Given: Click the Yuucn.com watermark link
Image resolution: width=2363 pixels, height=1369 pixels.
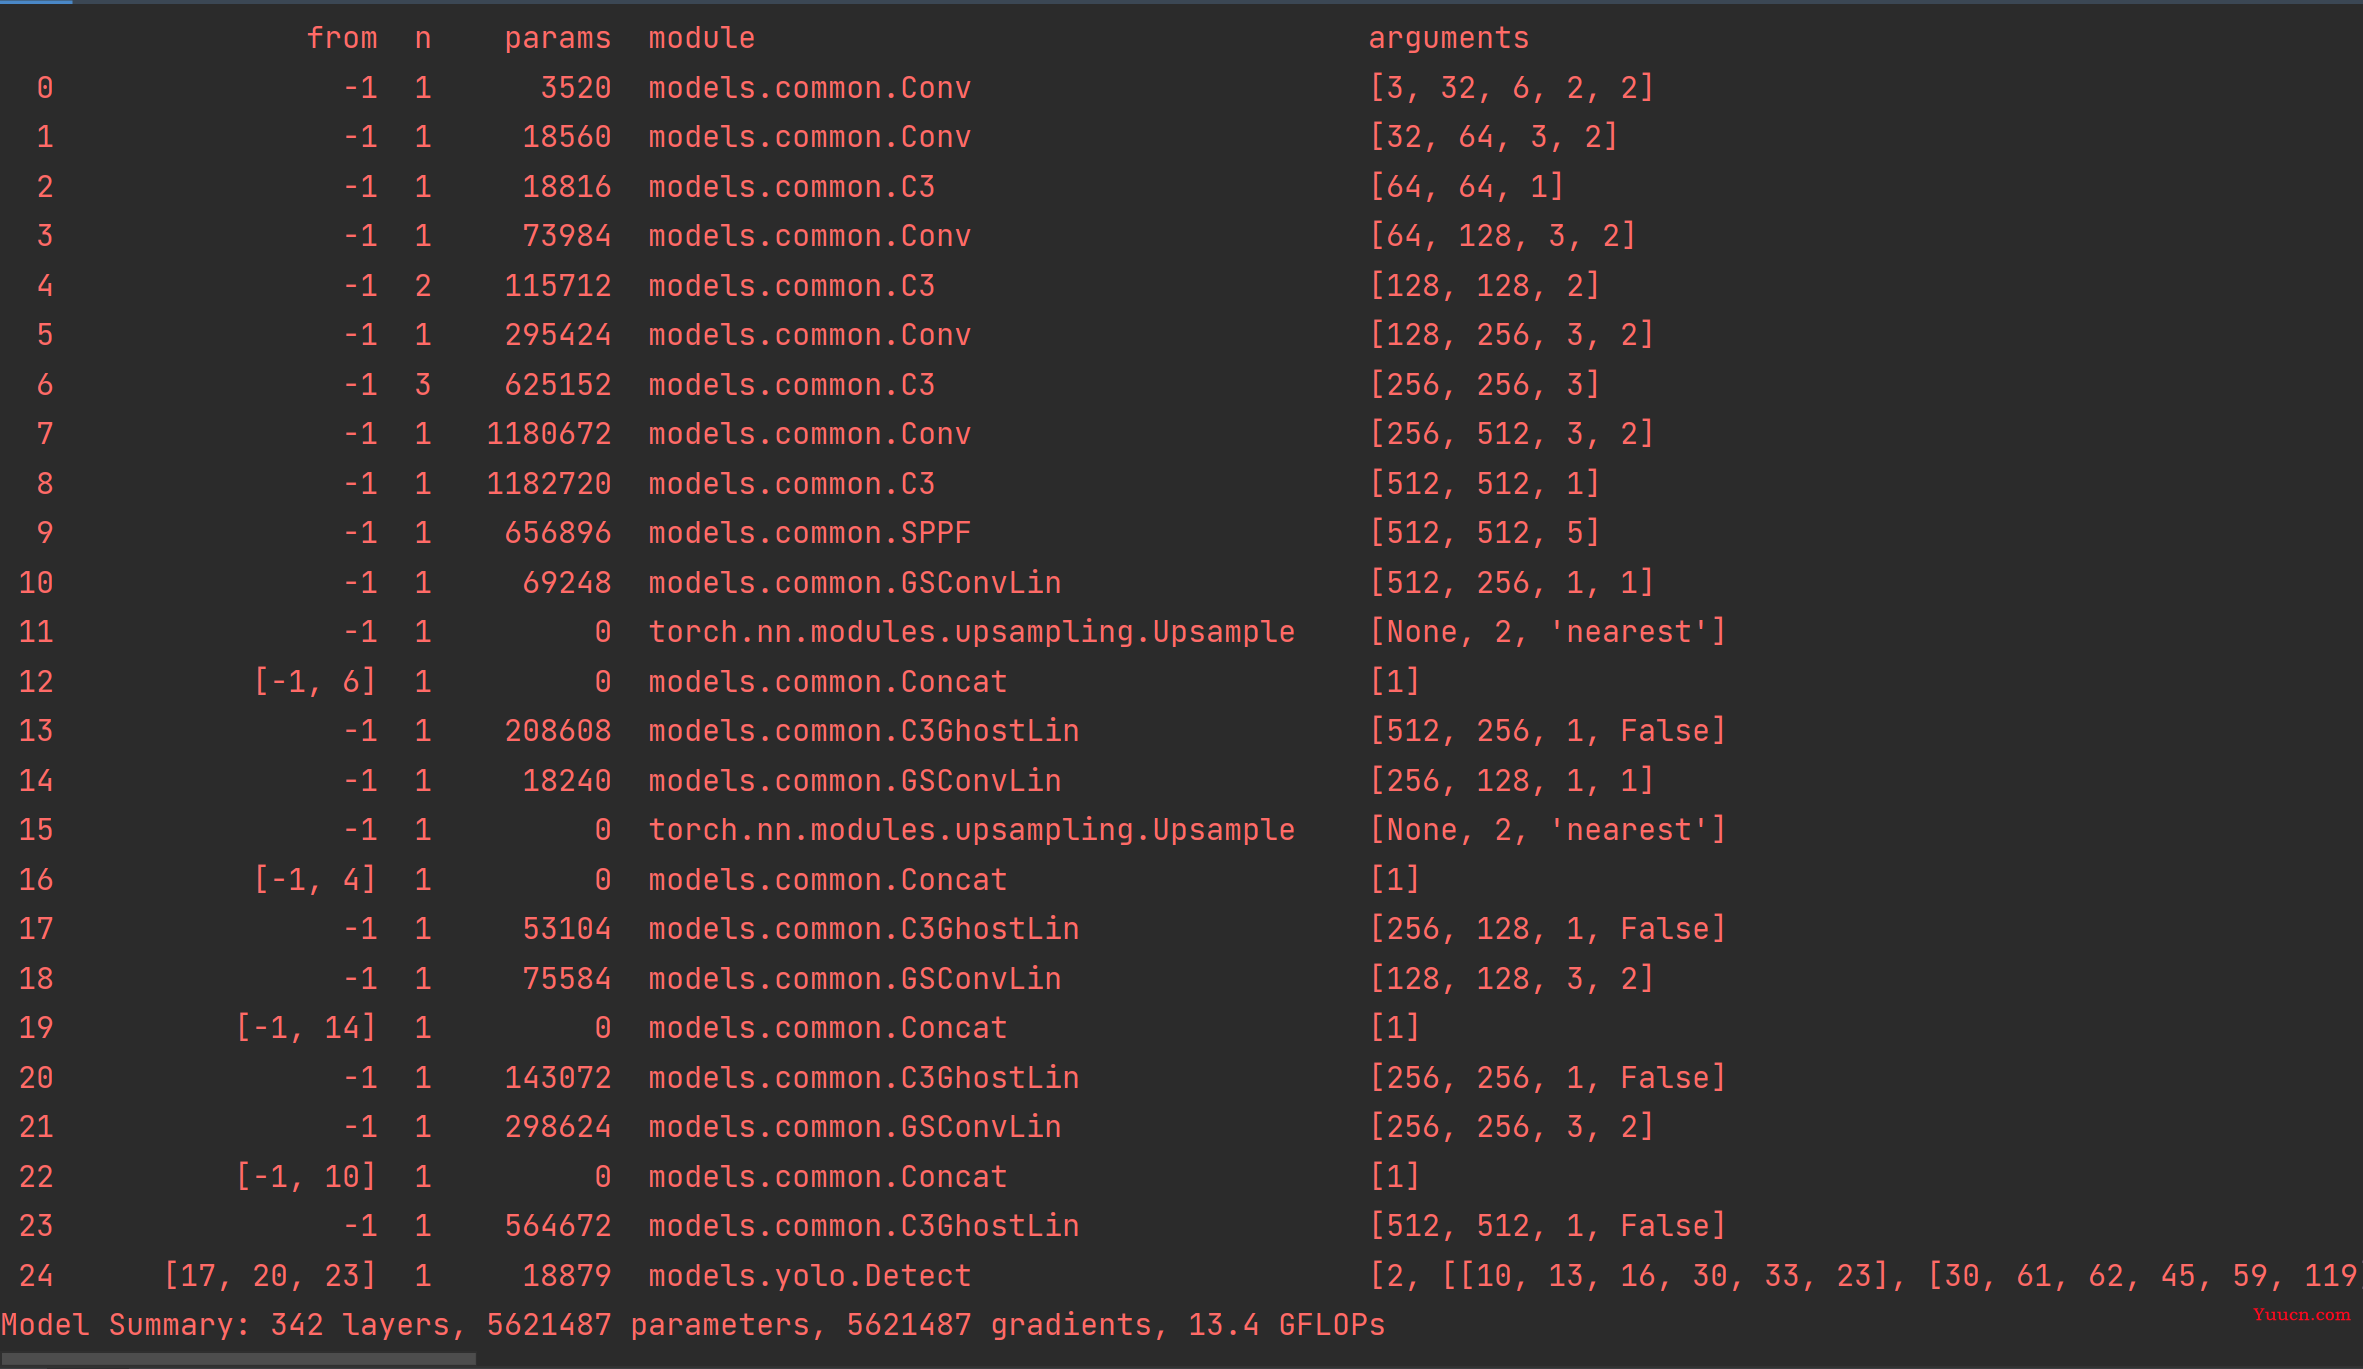Looking at the screenshot, I should [x=2301, y=1314].
